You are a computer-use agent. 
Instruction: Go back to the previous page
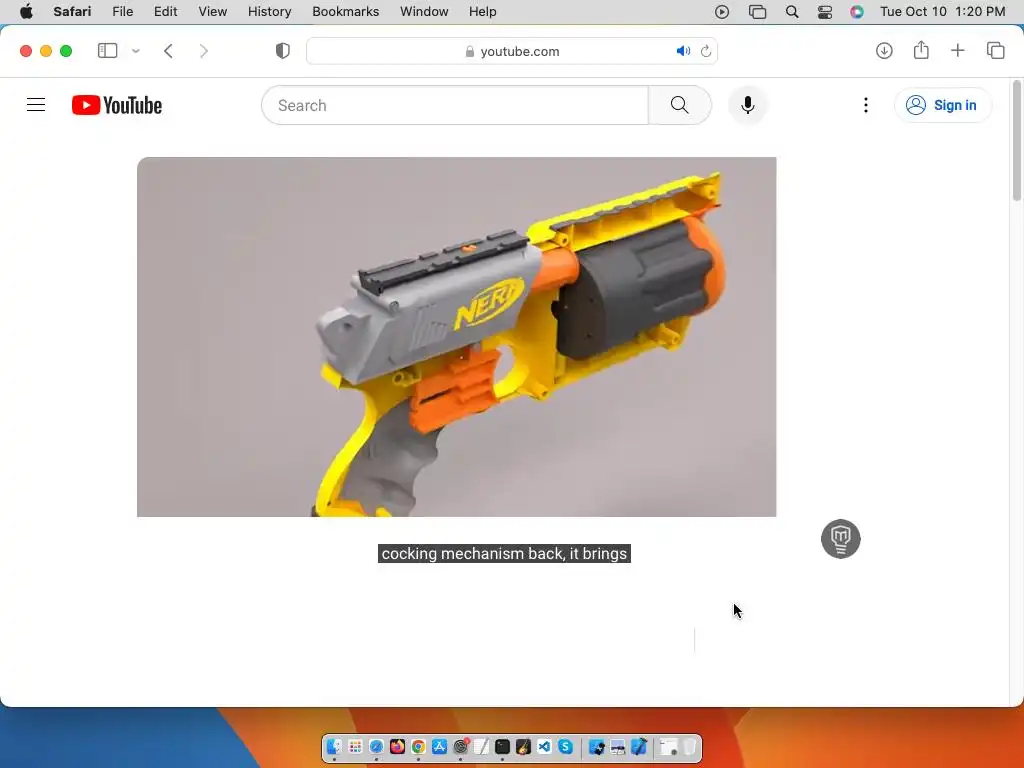click(x=168, y=51)
